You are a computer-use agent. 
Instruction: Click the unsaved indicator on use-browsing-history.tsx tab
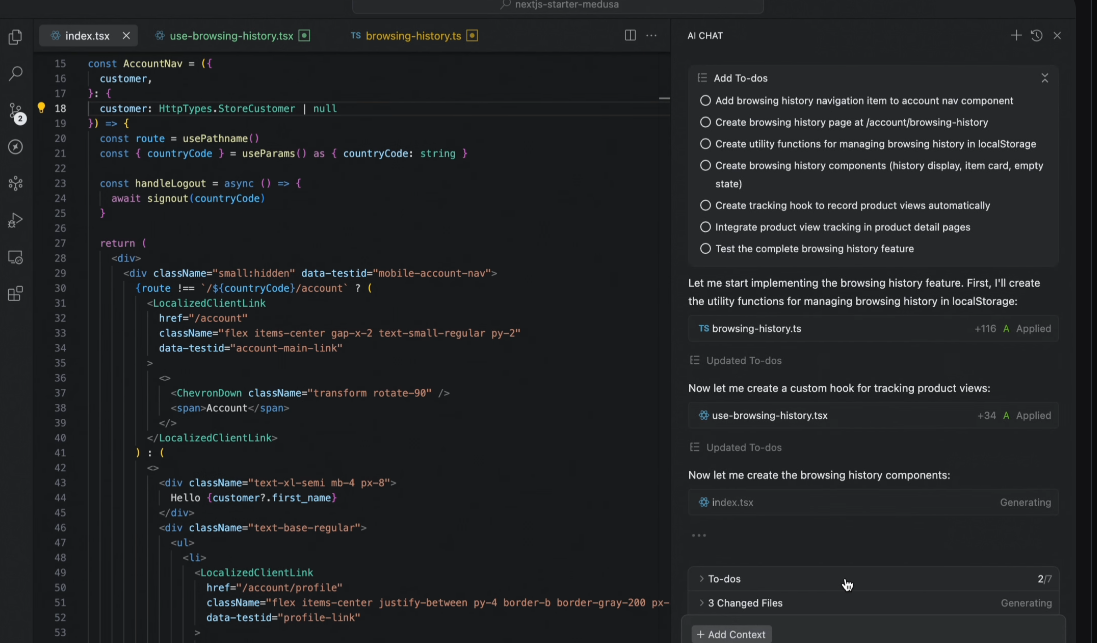click(x=304, y=35)
